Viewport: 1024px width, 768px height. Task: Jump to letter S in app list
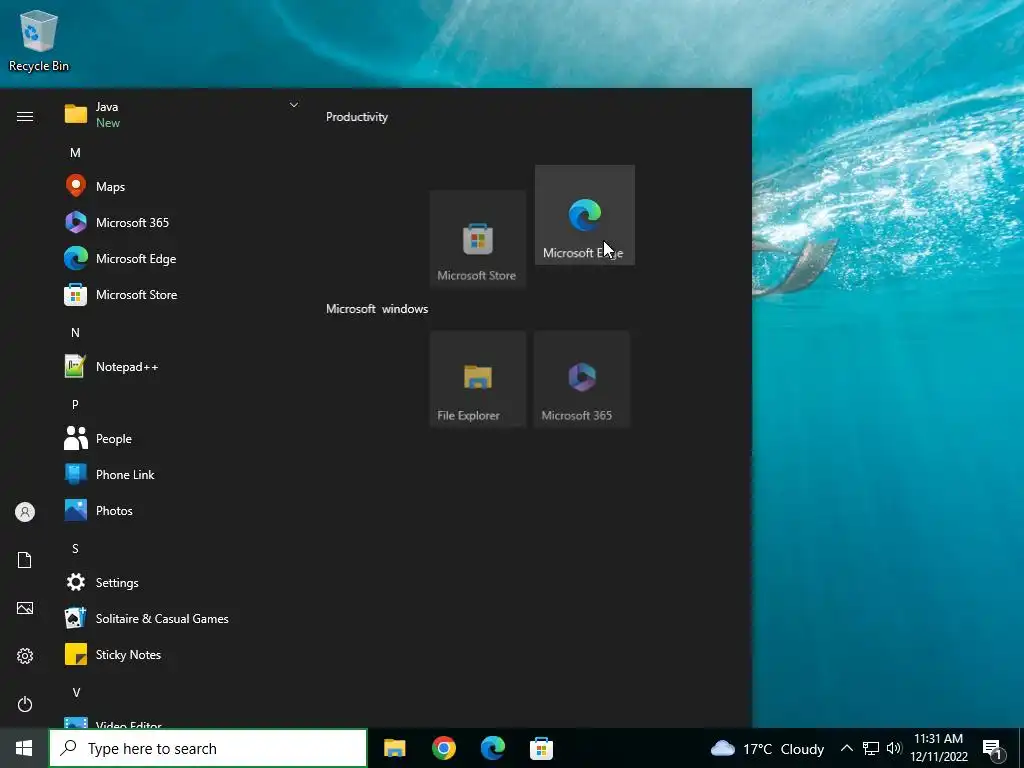coord(75,549)
